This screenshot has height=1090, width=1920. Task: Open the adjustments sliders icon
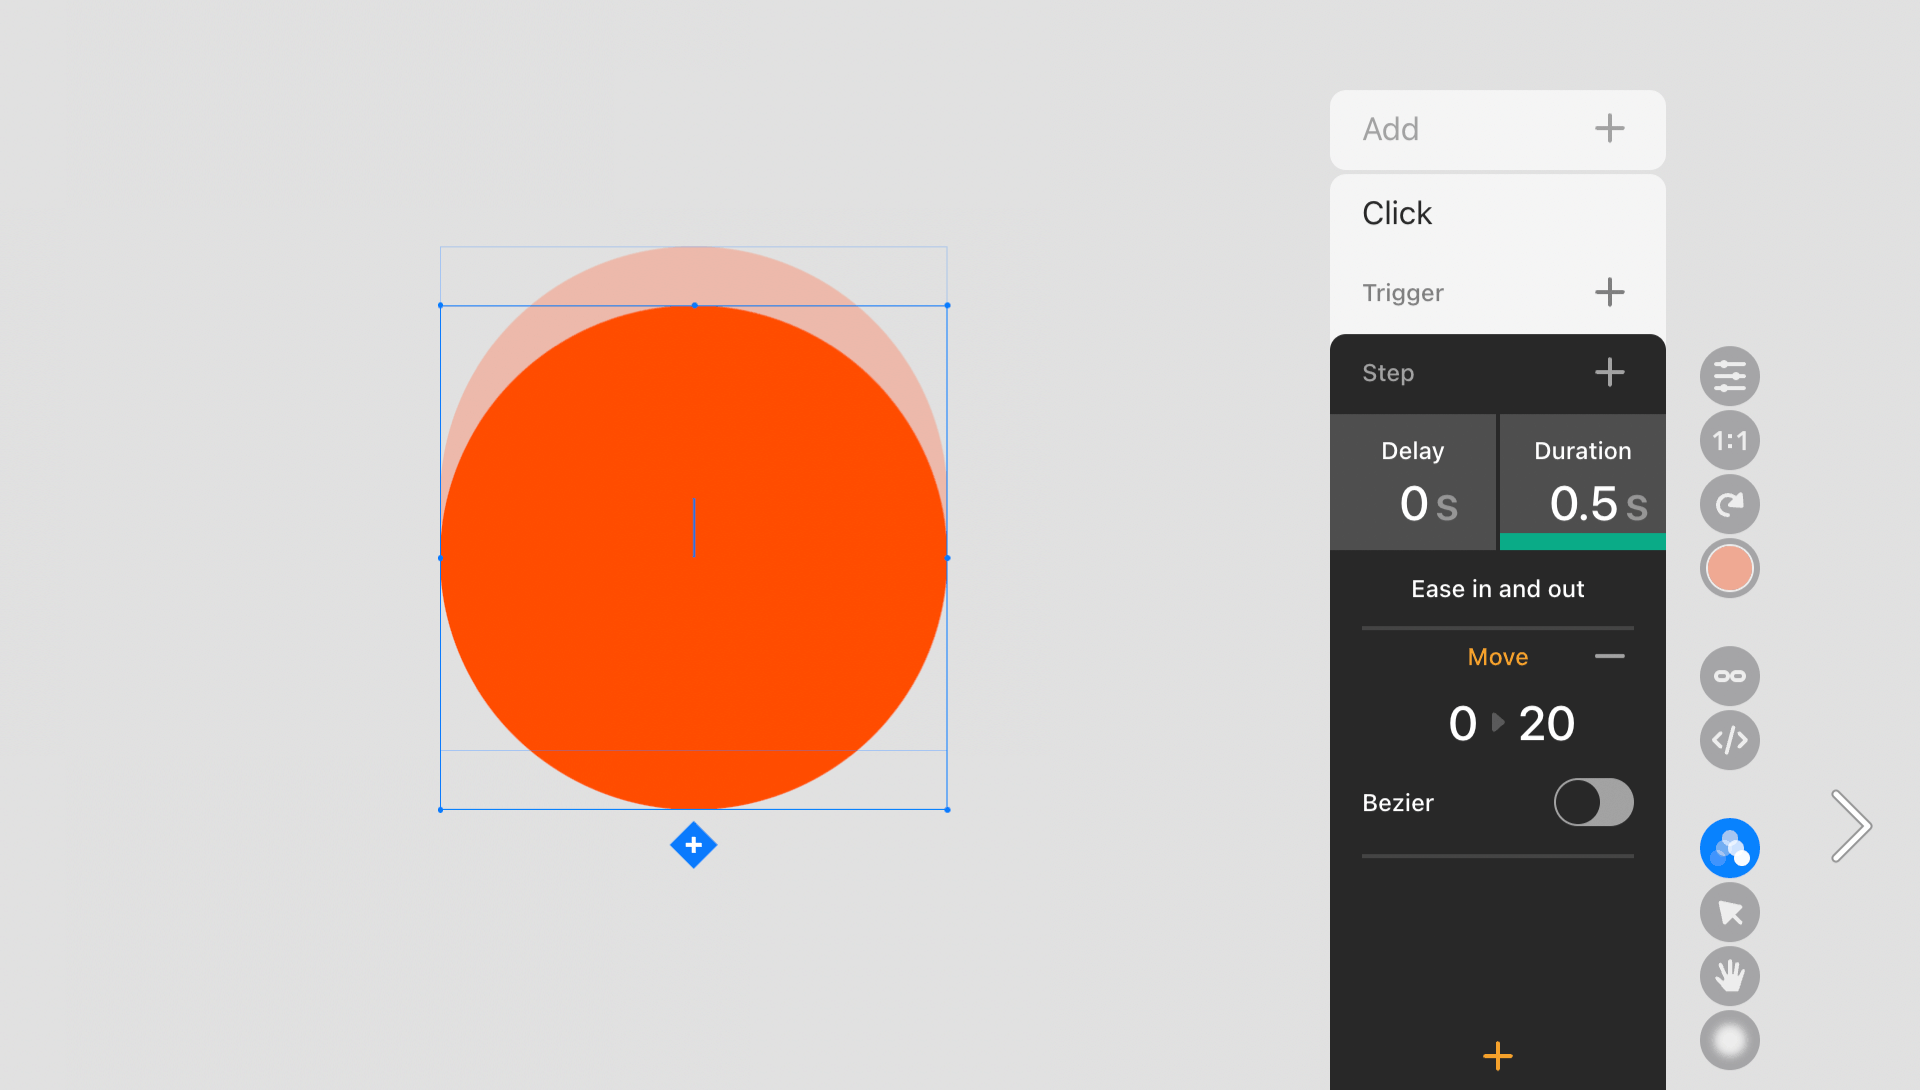[x=1729, y=376]
